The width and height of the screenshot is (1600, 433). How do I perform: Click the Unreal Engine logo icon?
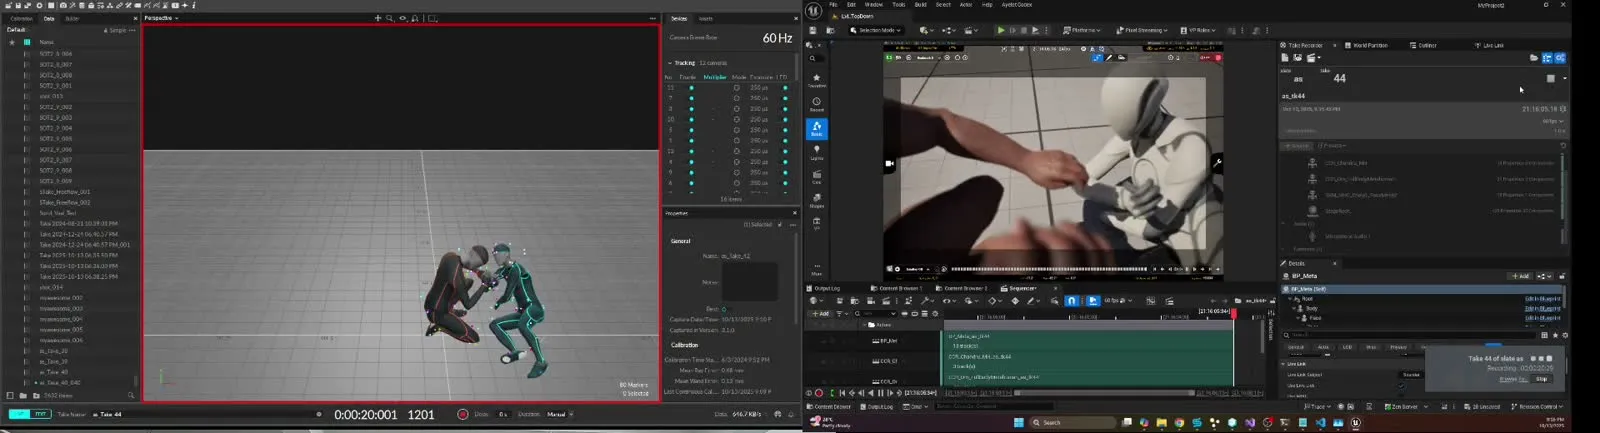814,10
